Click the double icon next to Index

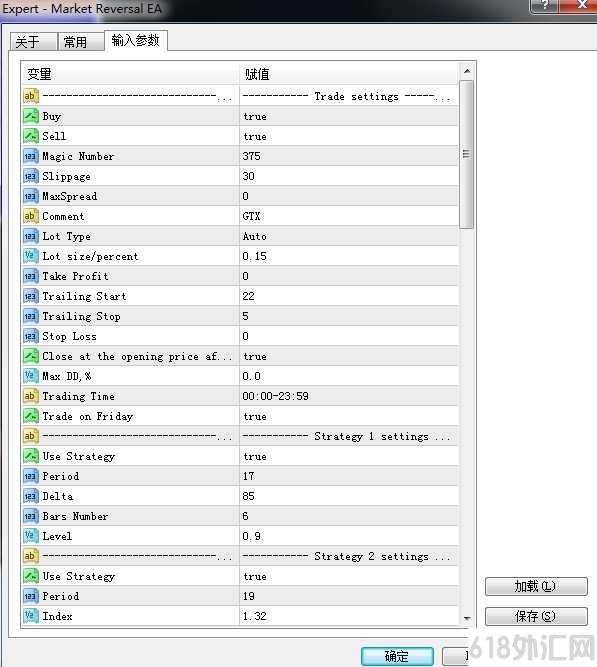coord(31,616)
